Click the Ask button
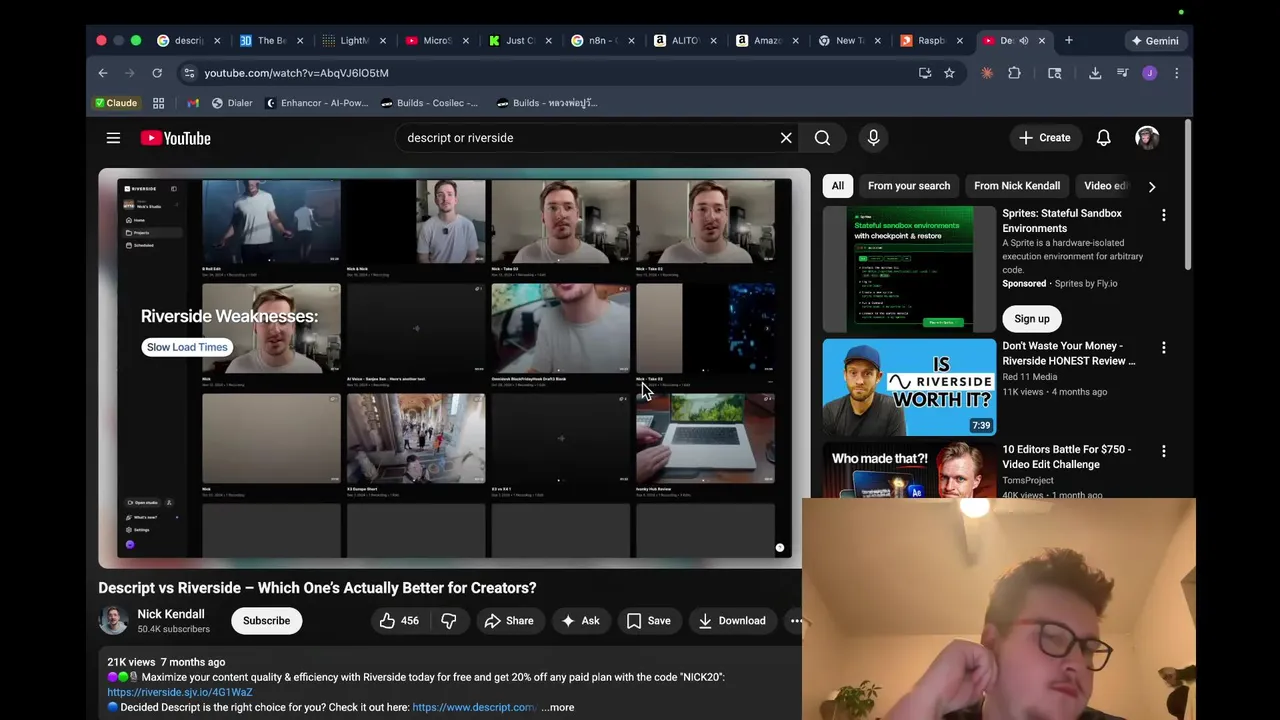The width and height of the screenshot is (1280, 720). pyautogui.click(x=580, y=621)
